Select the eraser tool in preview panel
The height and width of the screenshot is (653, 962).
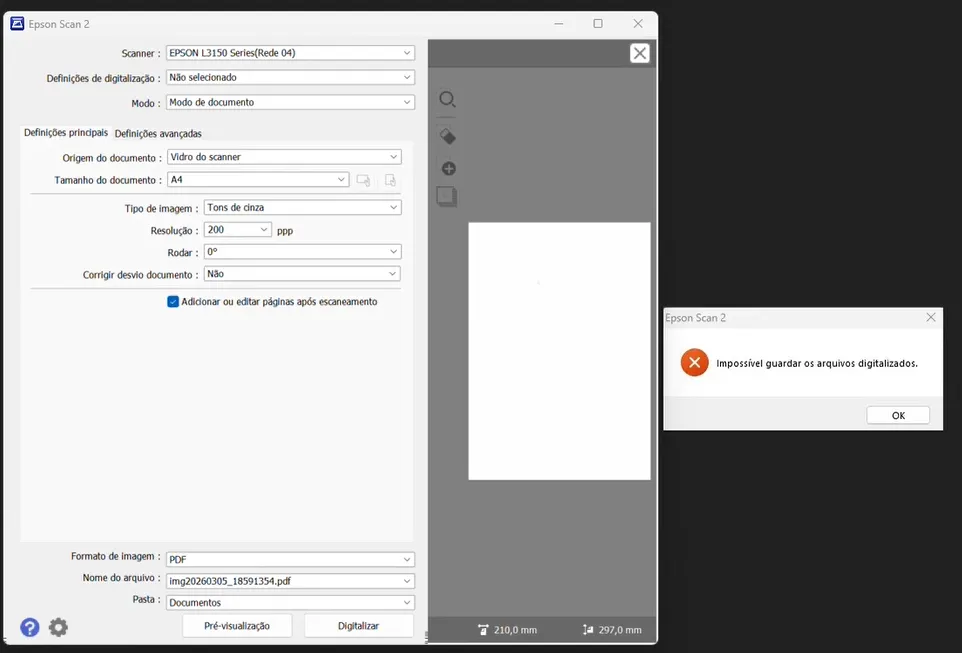click(x=447, y=136)
